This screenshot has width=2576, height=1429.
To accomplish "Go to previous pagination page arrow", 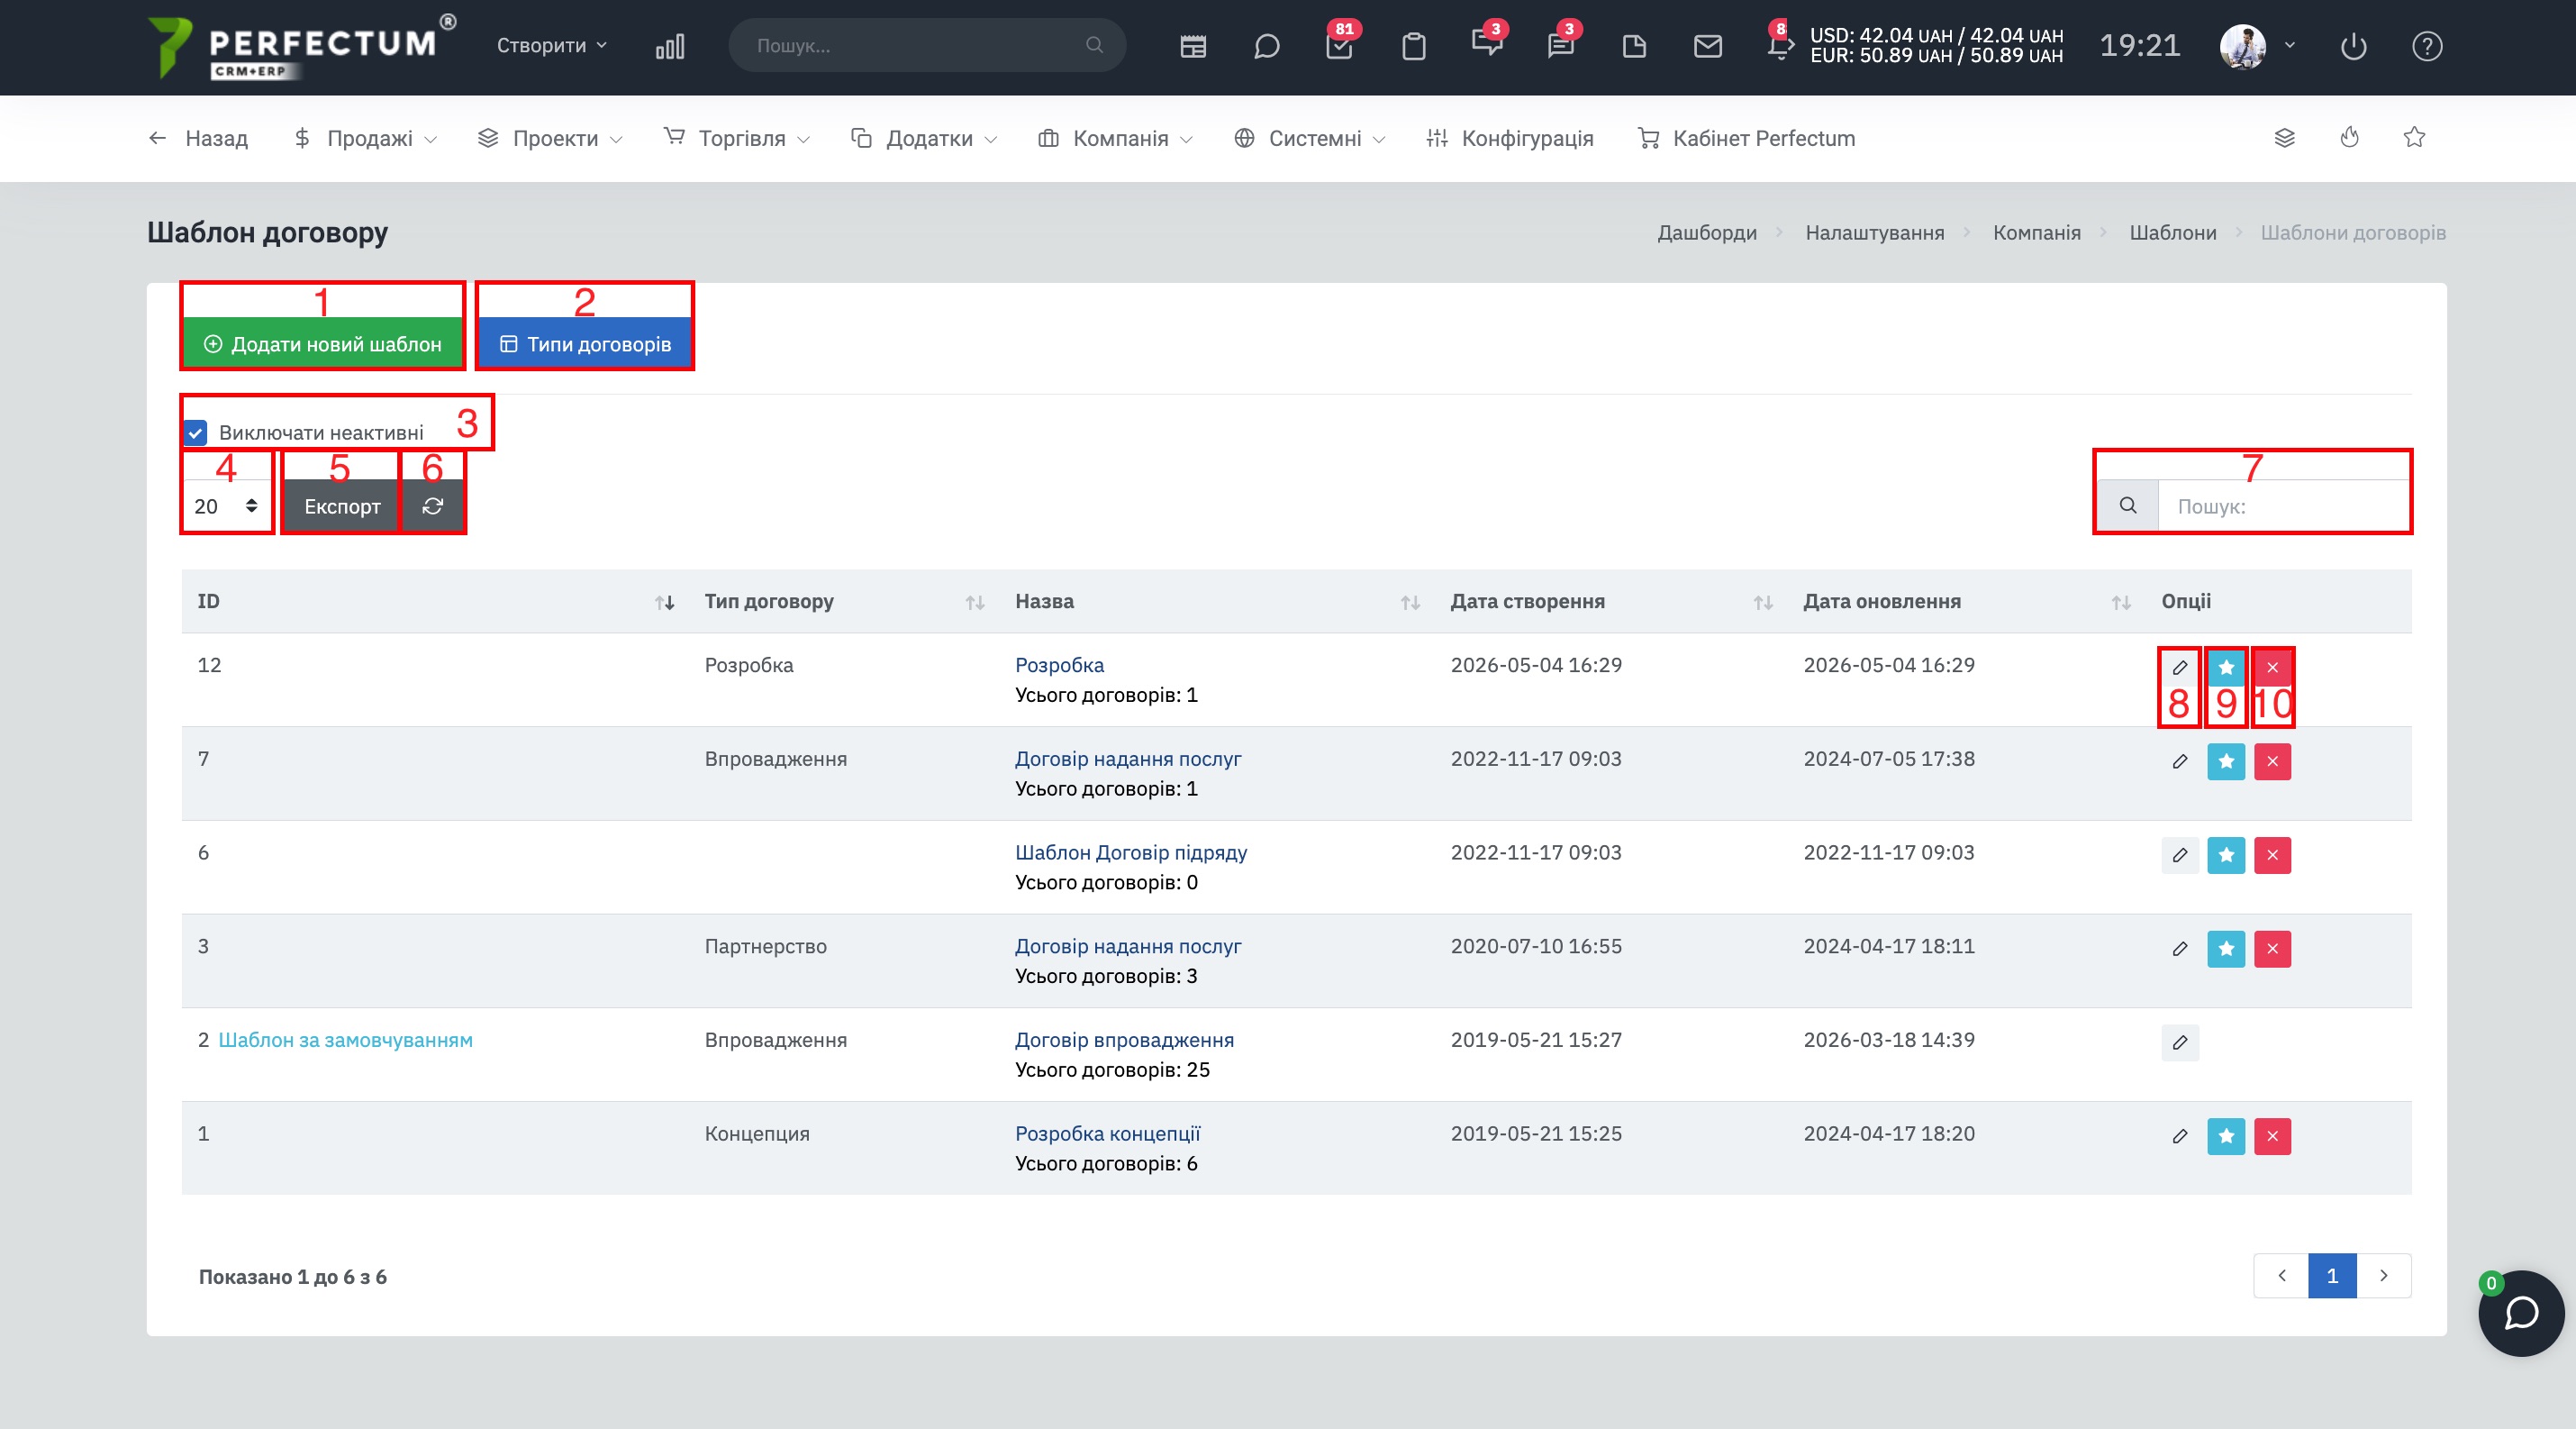I will coord(2282,1275).
